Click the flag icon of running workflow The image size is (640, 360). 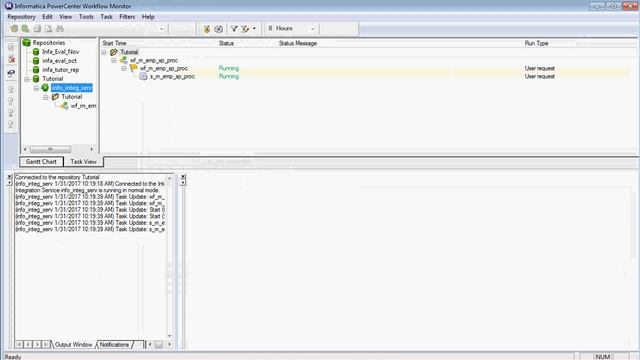pos(133,68)
